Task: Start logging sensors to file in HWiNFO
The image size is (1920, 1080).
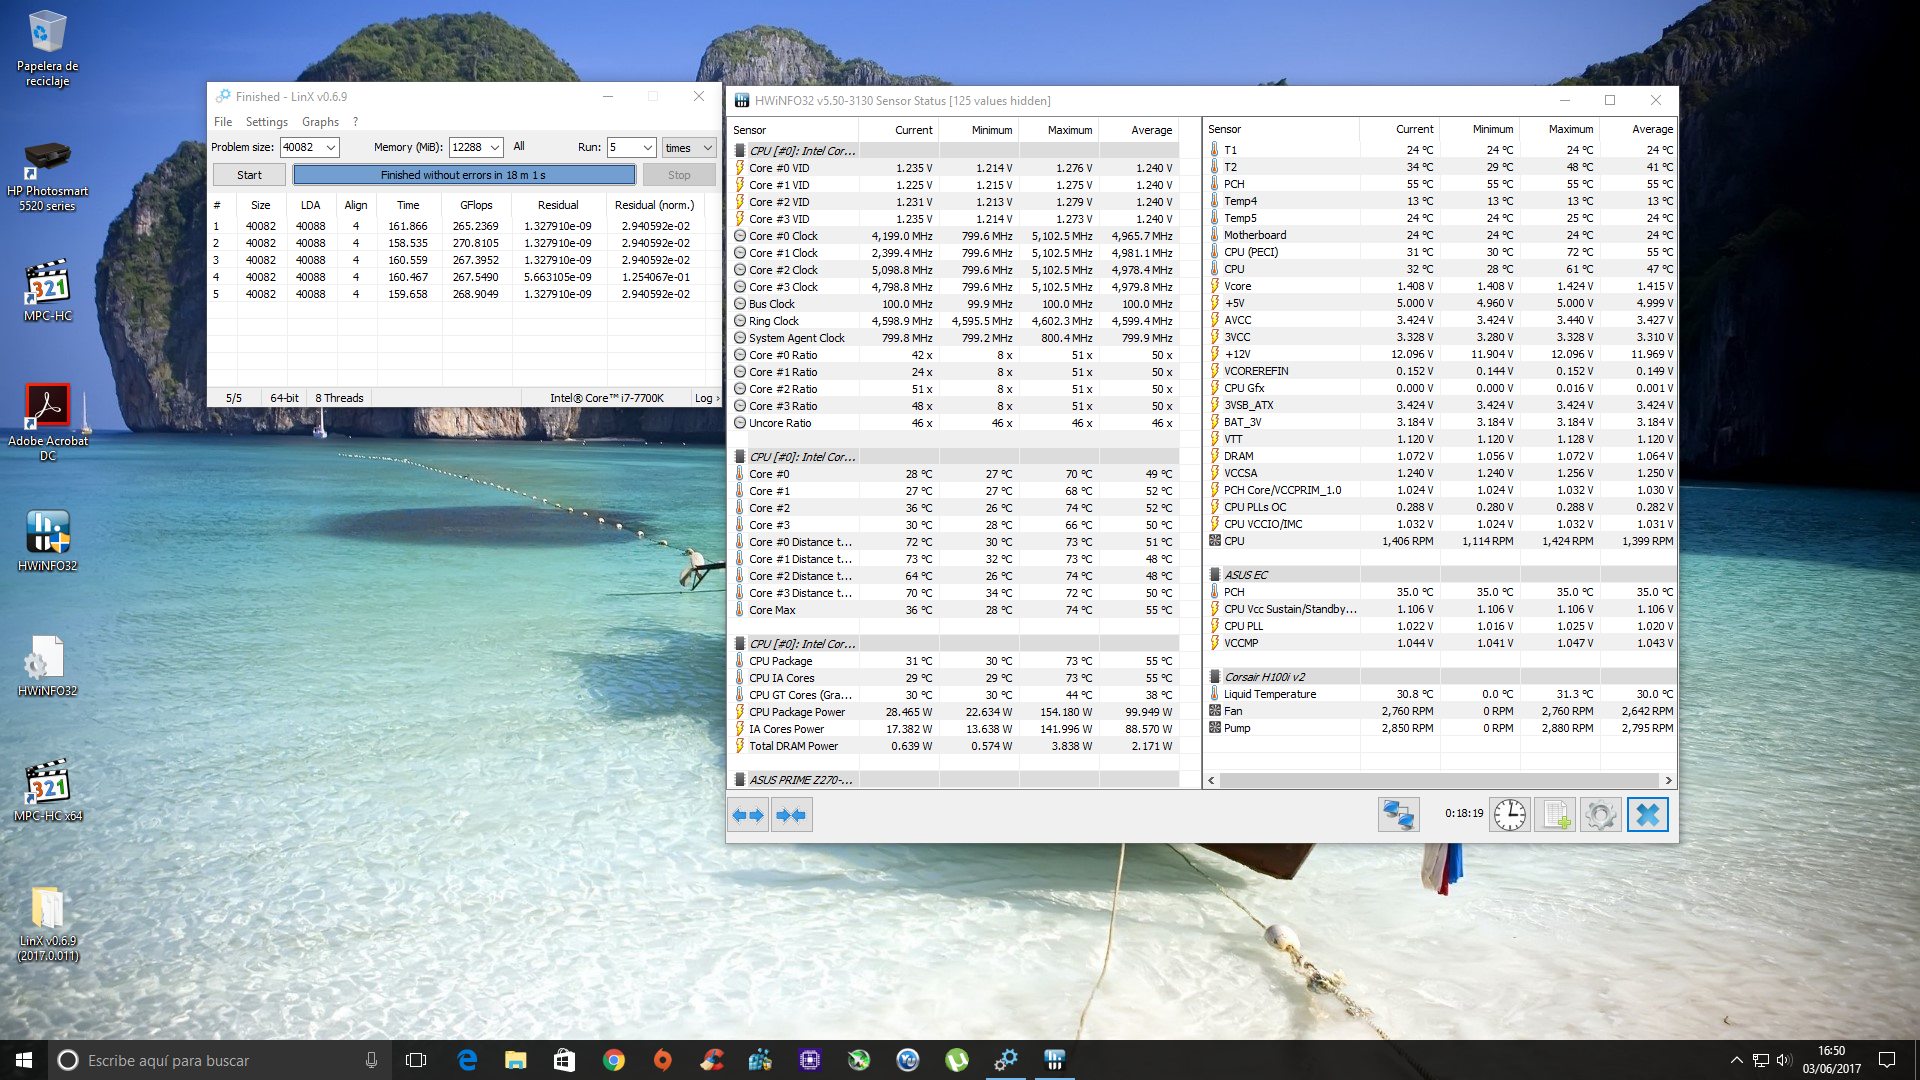Action: tap(1555, 815)
